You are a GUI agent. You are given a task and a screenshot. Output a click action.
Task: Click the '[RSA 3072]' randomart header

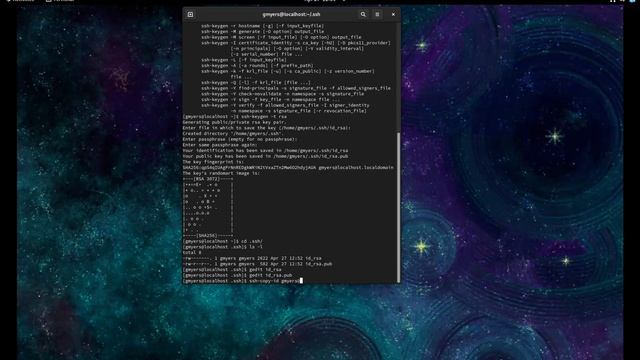[208, 180]
